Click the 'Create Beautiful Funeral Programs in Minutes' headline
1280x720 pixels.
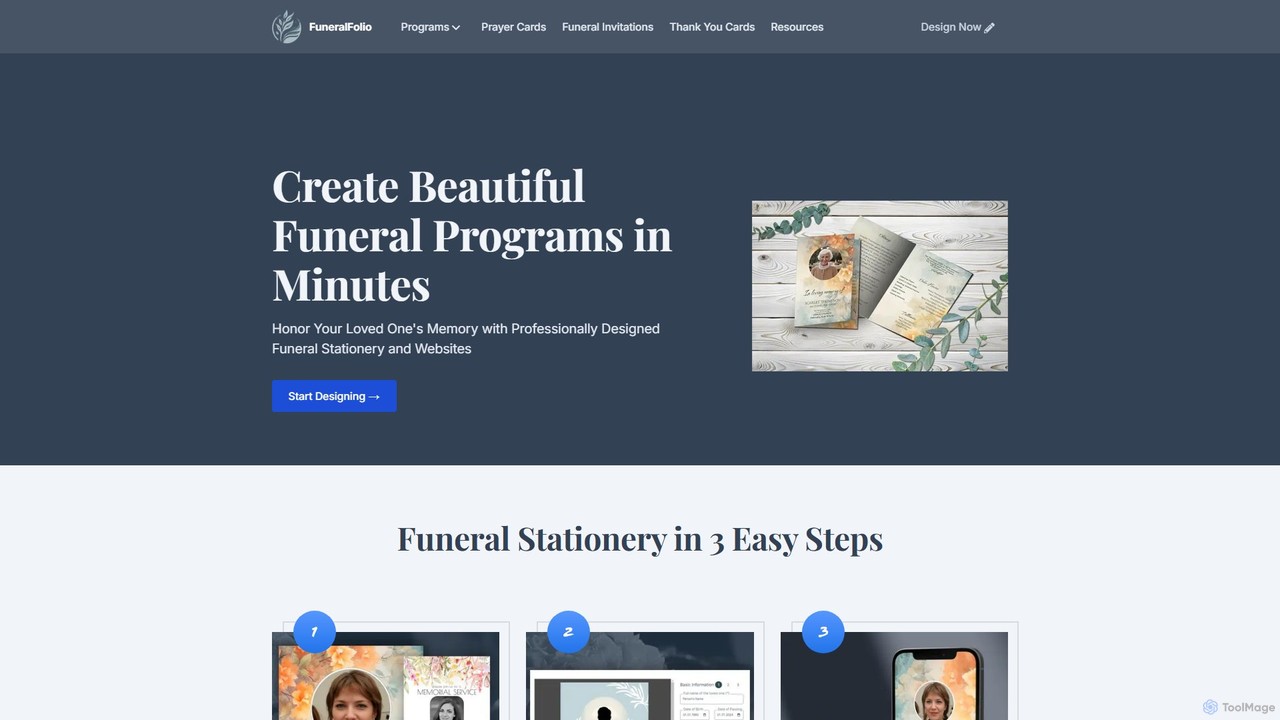click(472, 235)
